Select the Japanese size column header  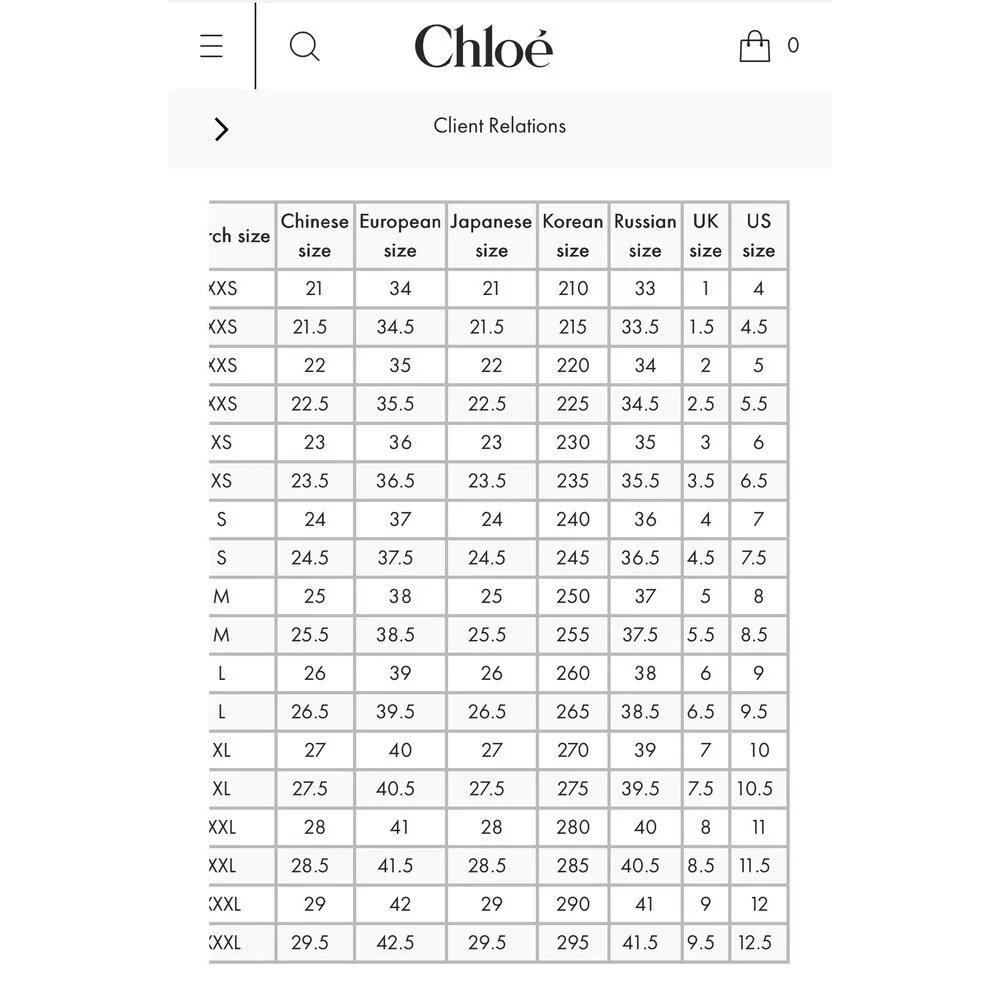click(x=491, y=235)
